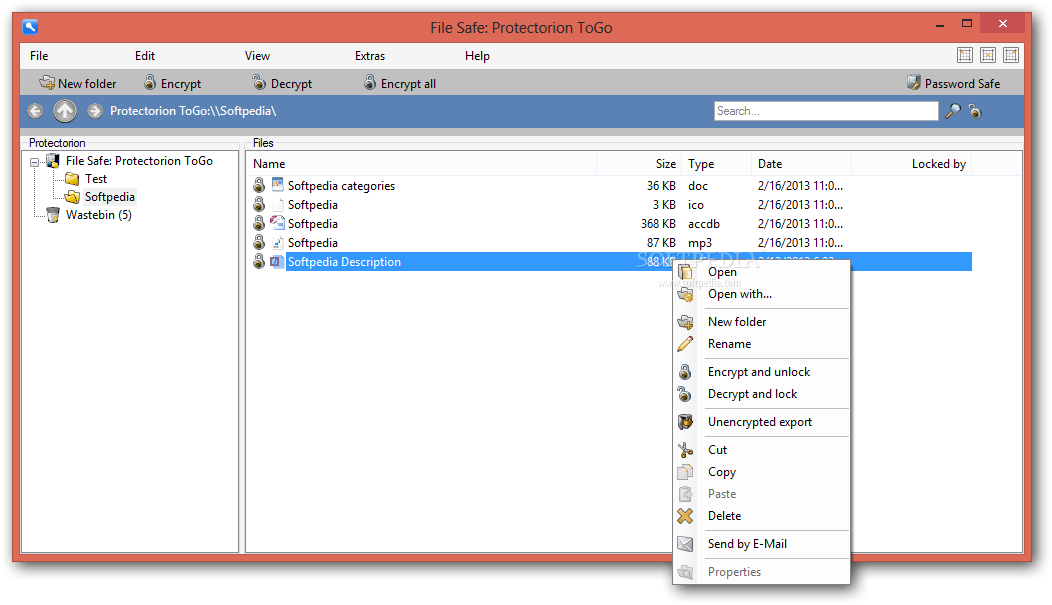Open the Help menu

pos(477,56)
